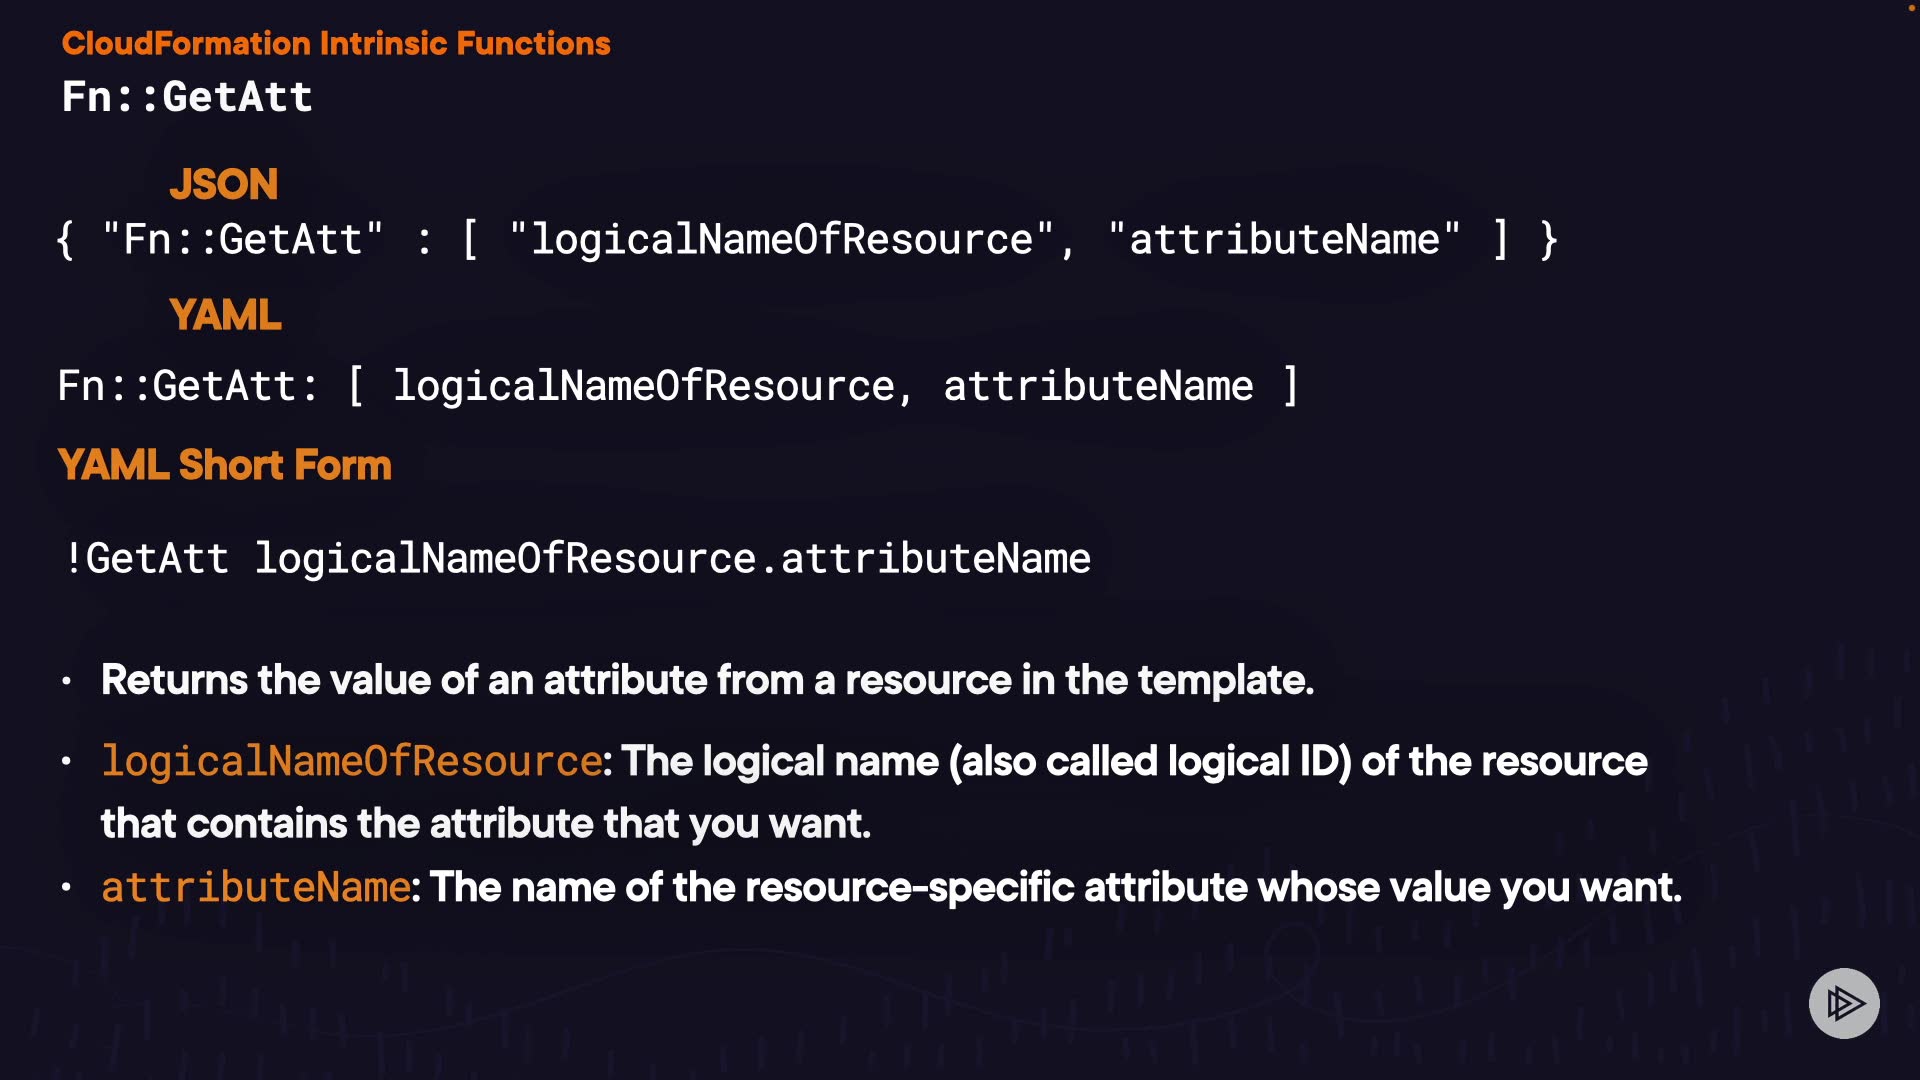Click the bullet starting "Returns the value"

pyautogui.click(x=707, y=680)
